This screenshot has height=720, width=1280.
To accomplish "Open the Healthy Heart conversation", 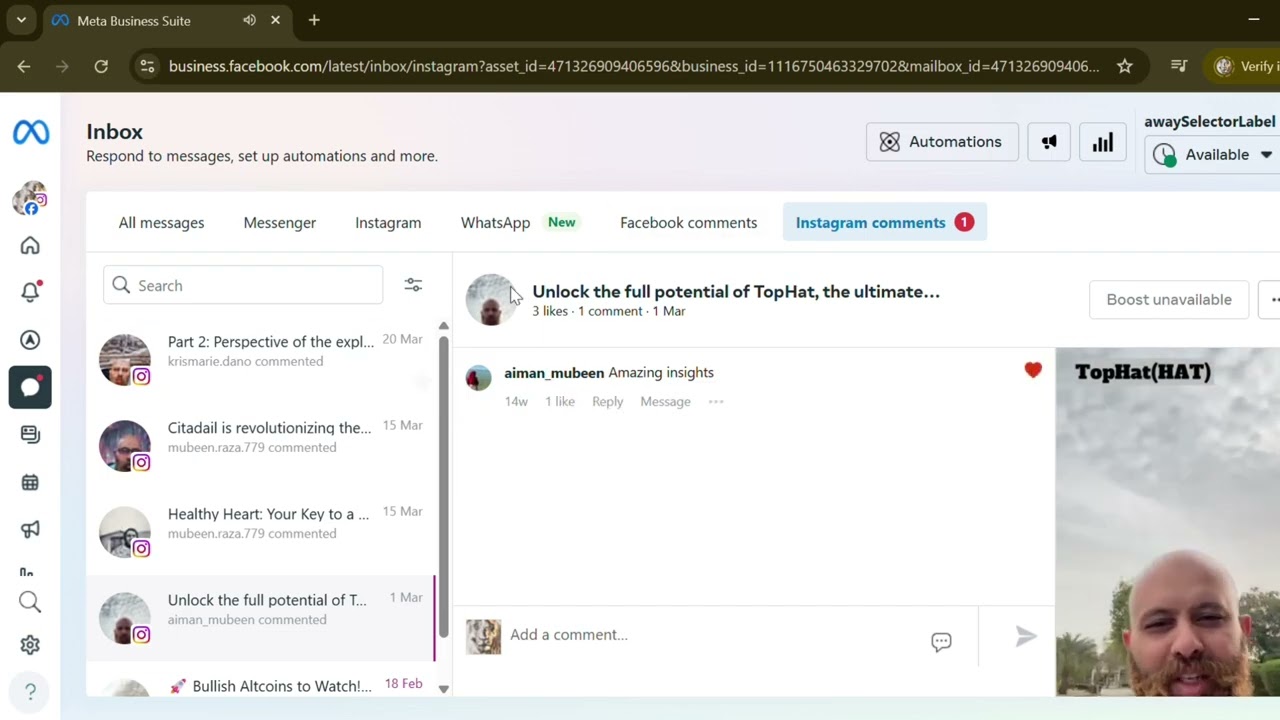I will (261, 531).
